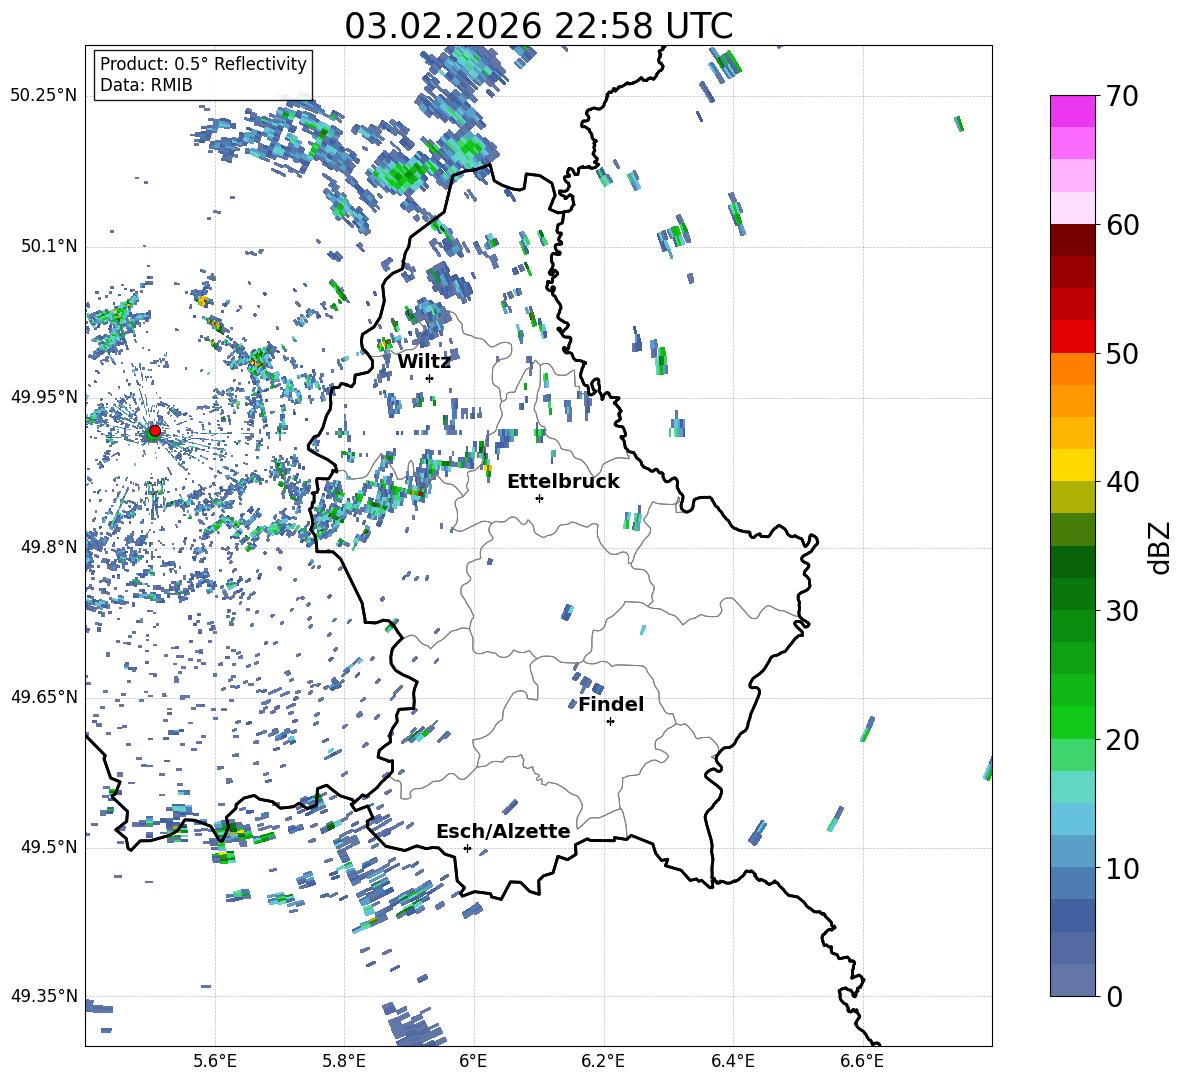Viewport: 1184px width, 1081px height.
Task: Click the Esch/Alzette location cross marker
Action: [467, 848]
